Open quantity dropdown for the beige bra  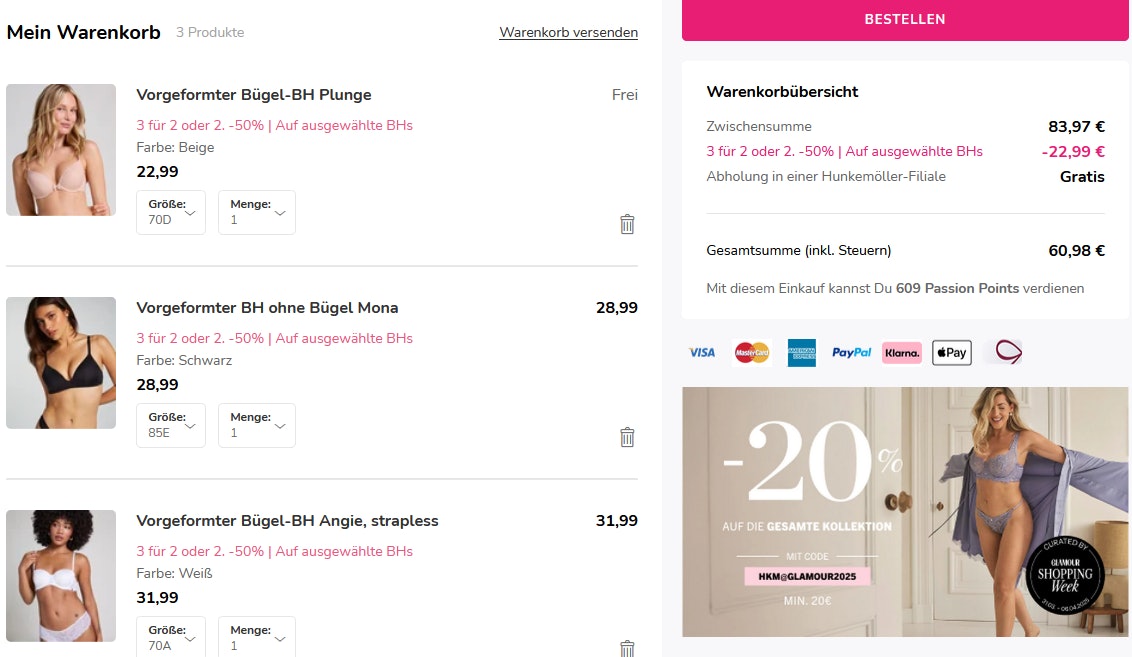tap(257, 212)
